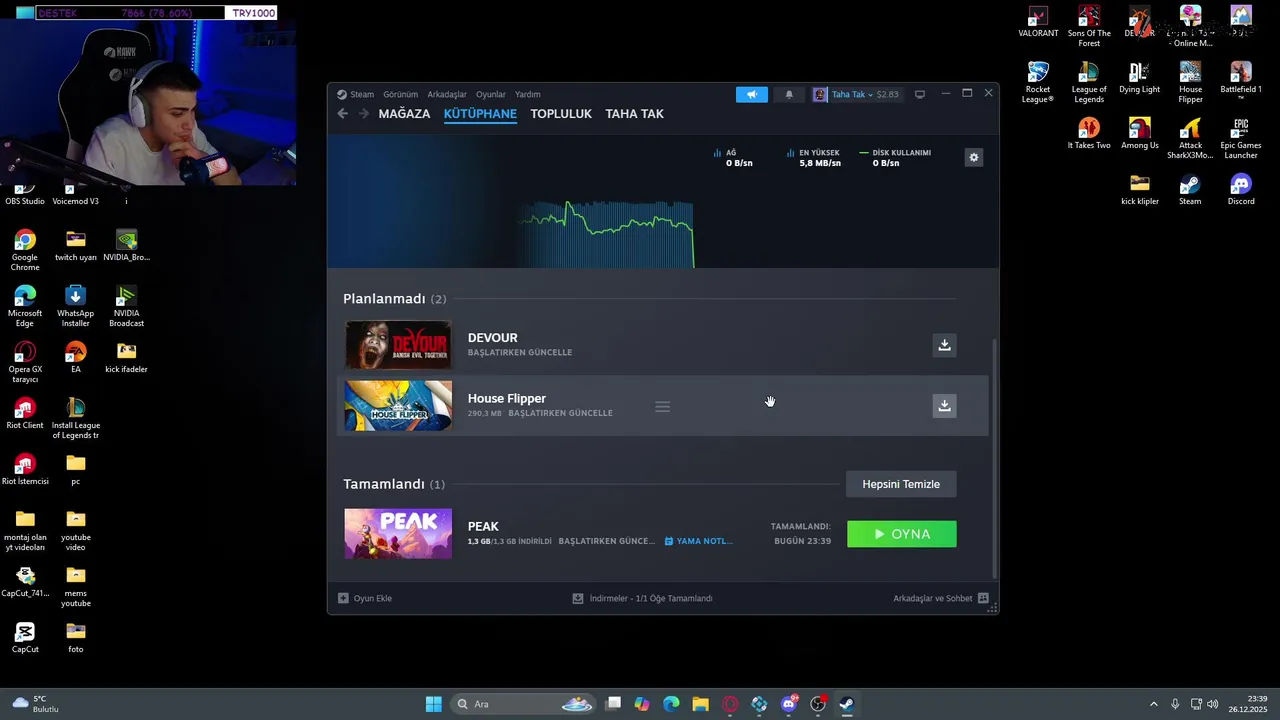Open the Görünüm menu
This screenshot has height=720, width=1280.
click(401, 94)
